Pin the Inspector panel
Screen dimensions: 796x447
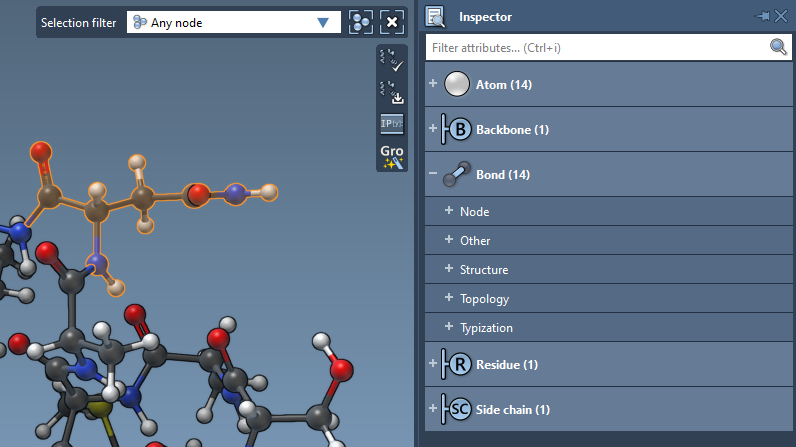tap(763, 16)
